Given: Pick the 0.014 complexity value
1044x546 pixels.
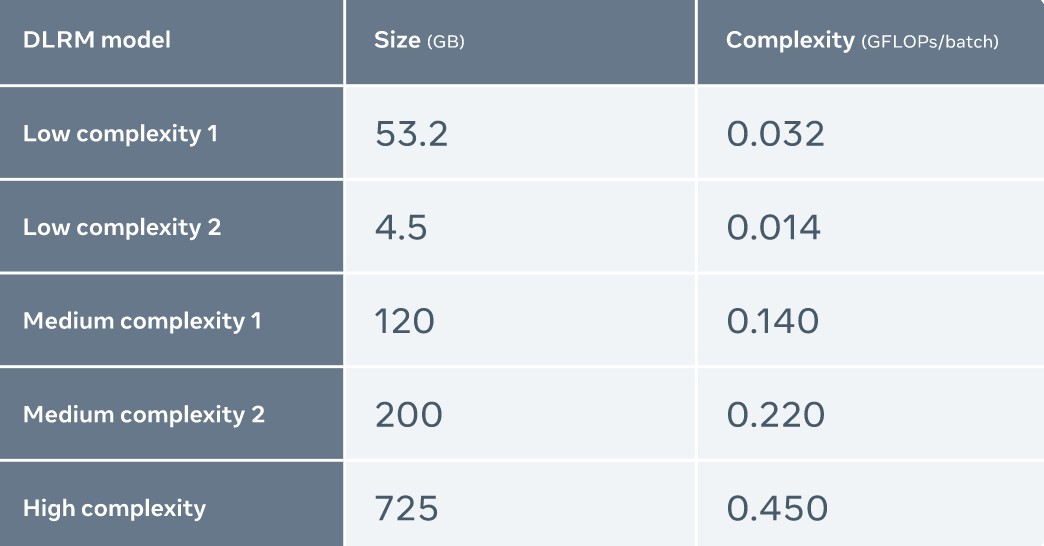Looking at the screenshot, I should click(x=773, y=228).
